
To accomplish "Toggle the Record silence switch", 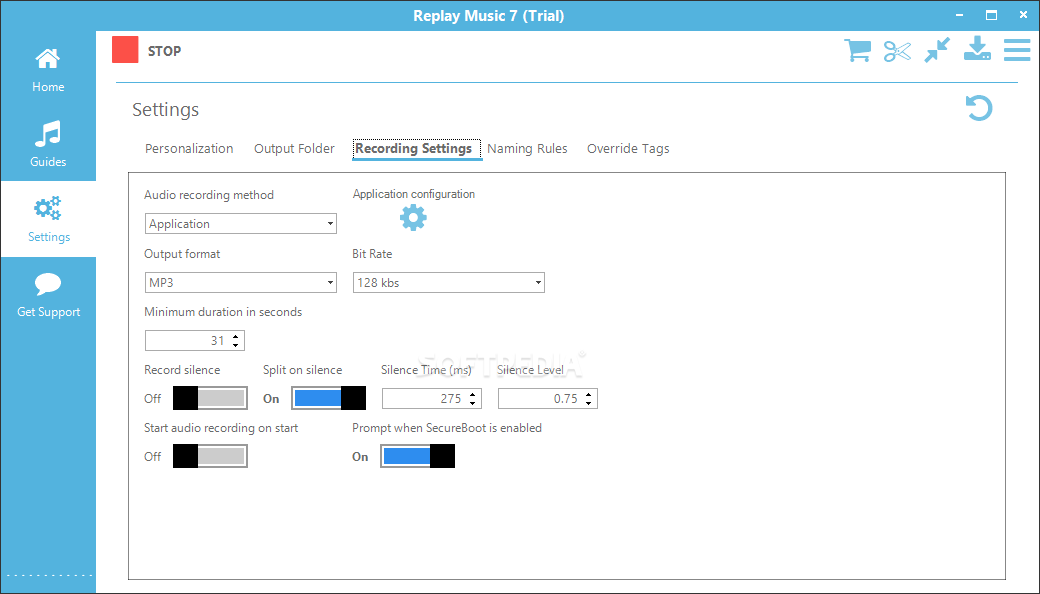I will coord(210,398).
